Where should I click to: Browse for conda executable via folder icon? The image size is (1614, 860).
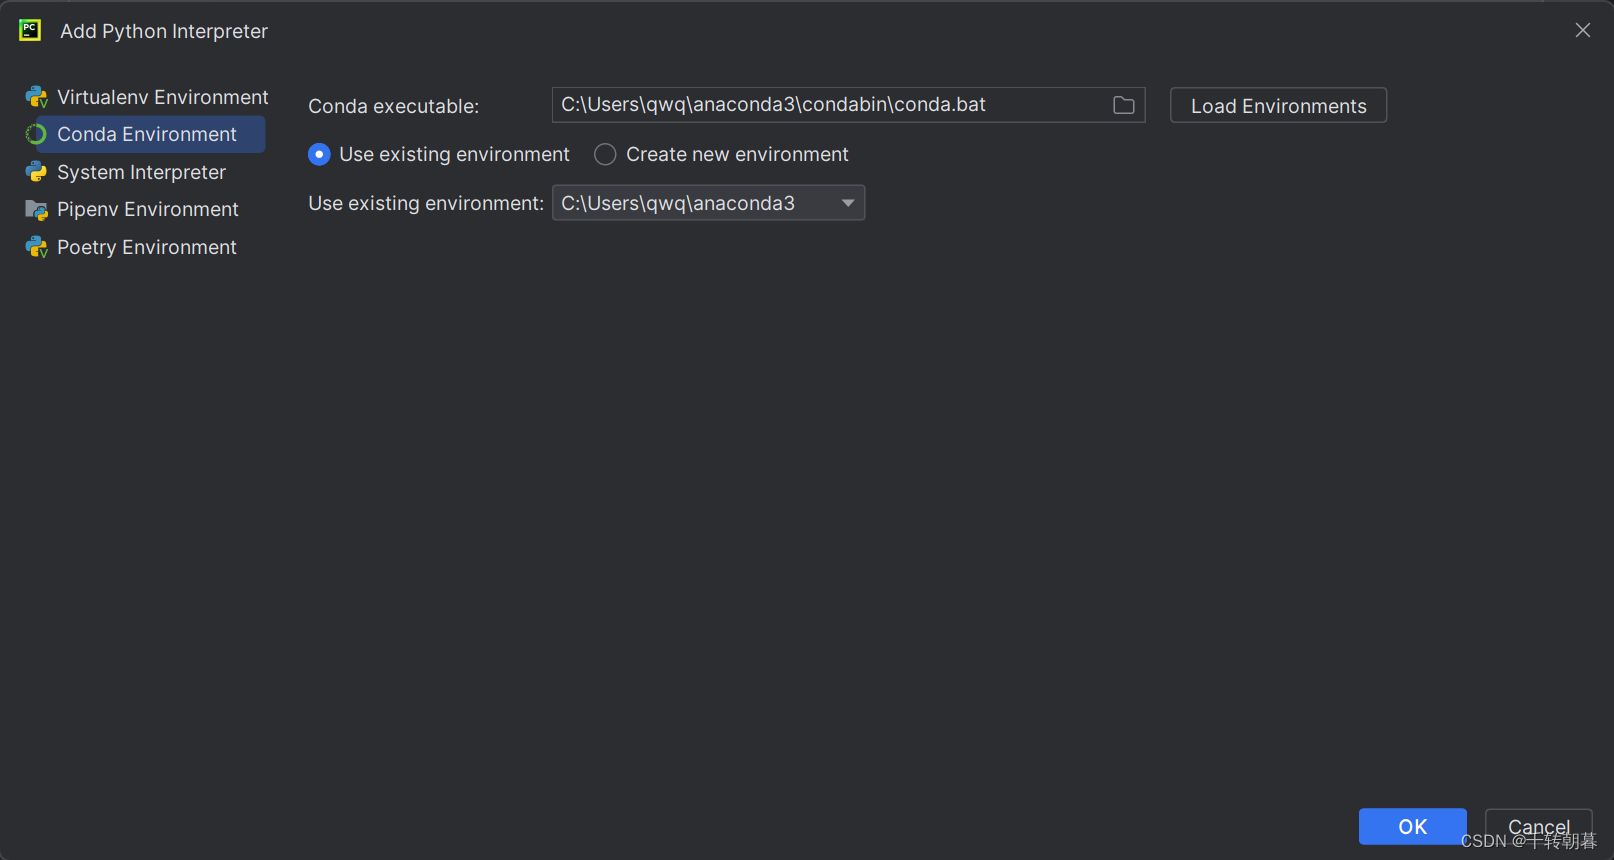(x=1124, y=105)
